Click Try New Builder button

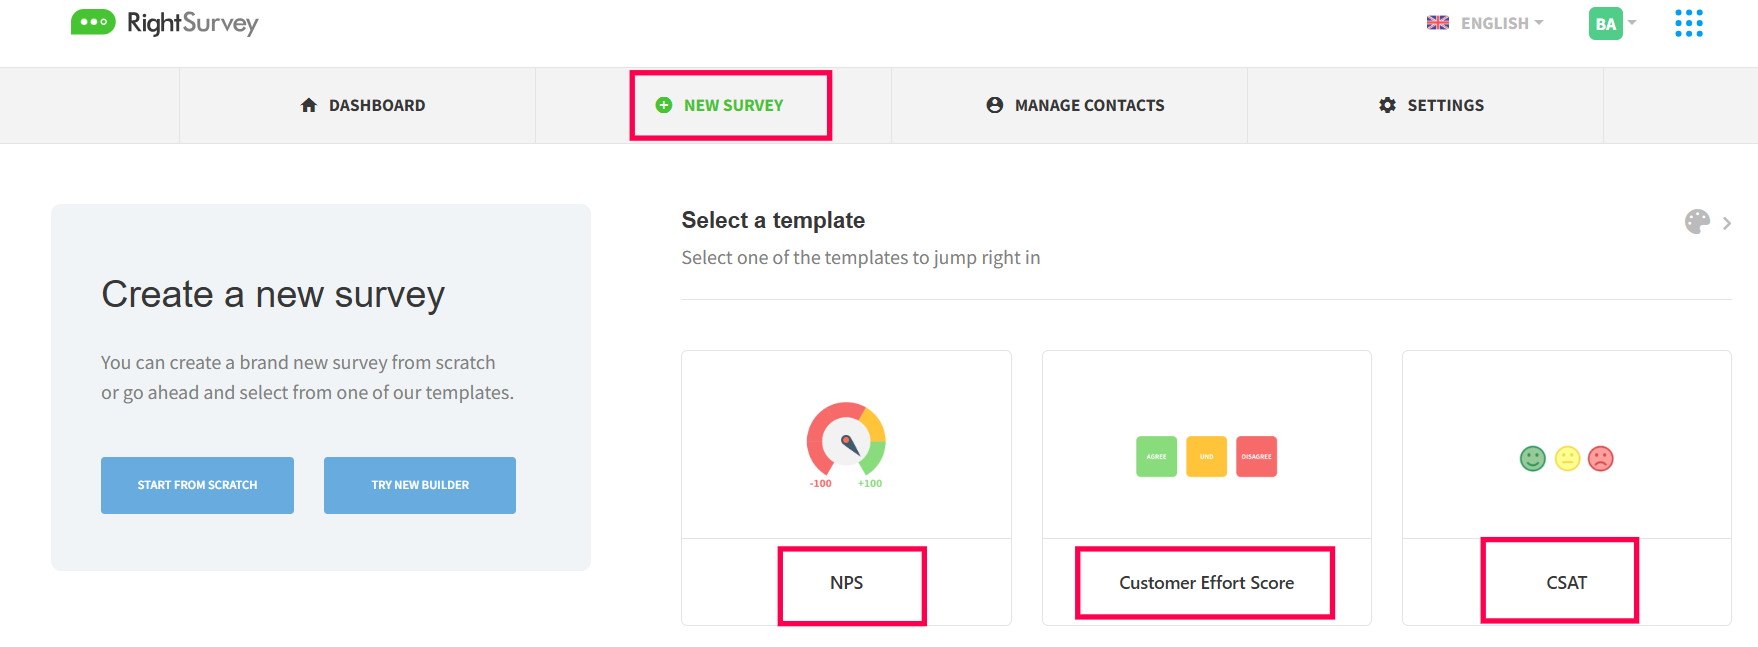(x=420, y=485)
